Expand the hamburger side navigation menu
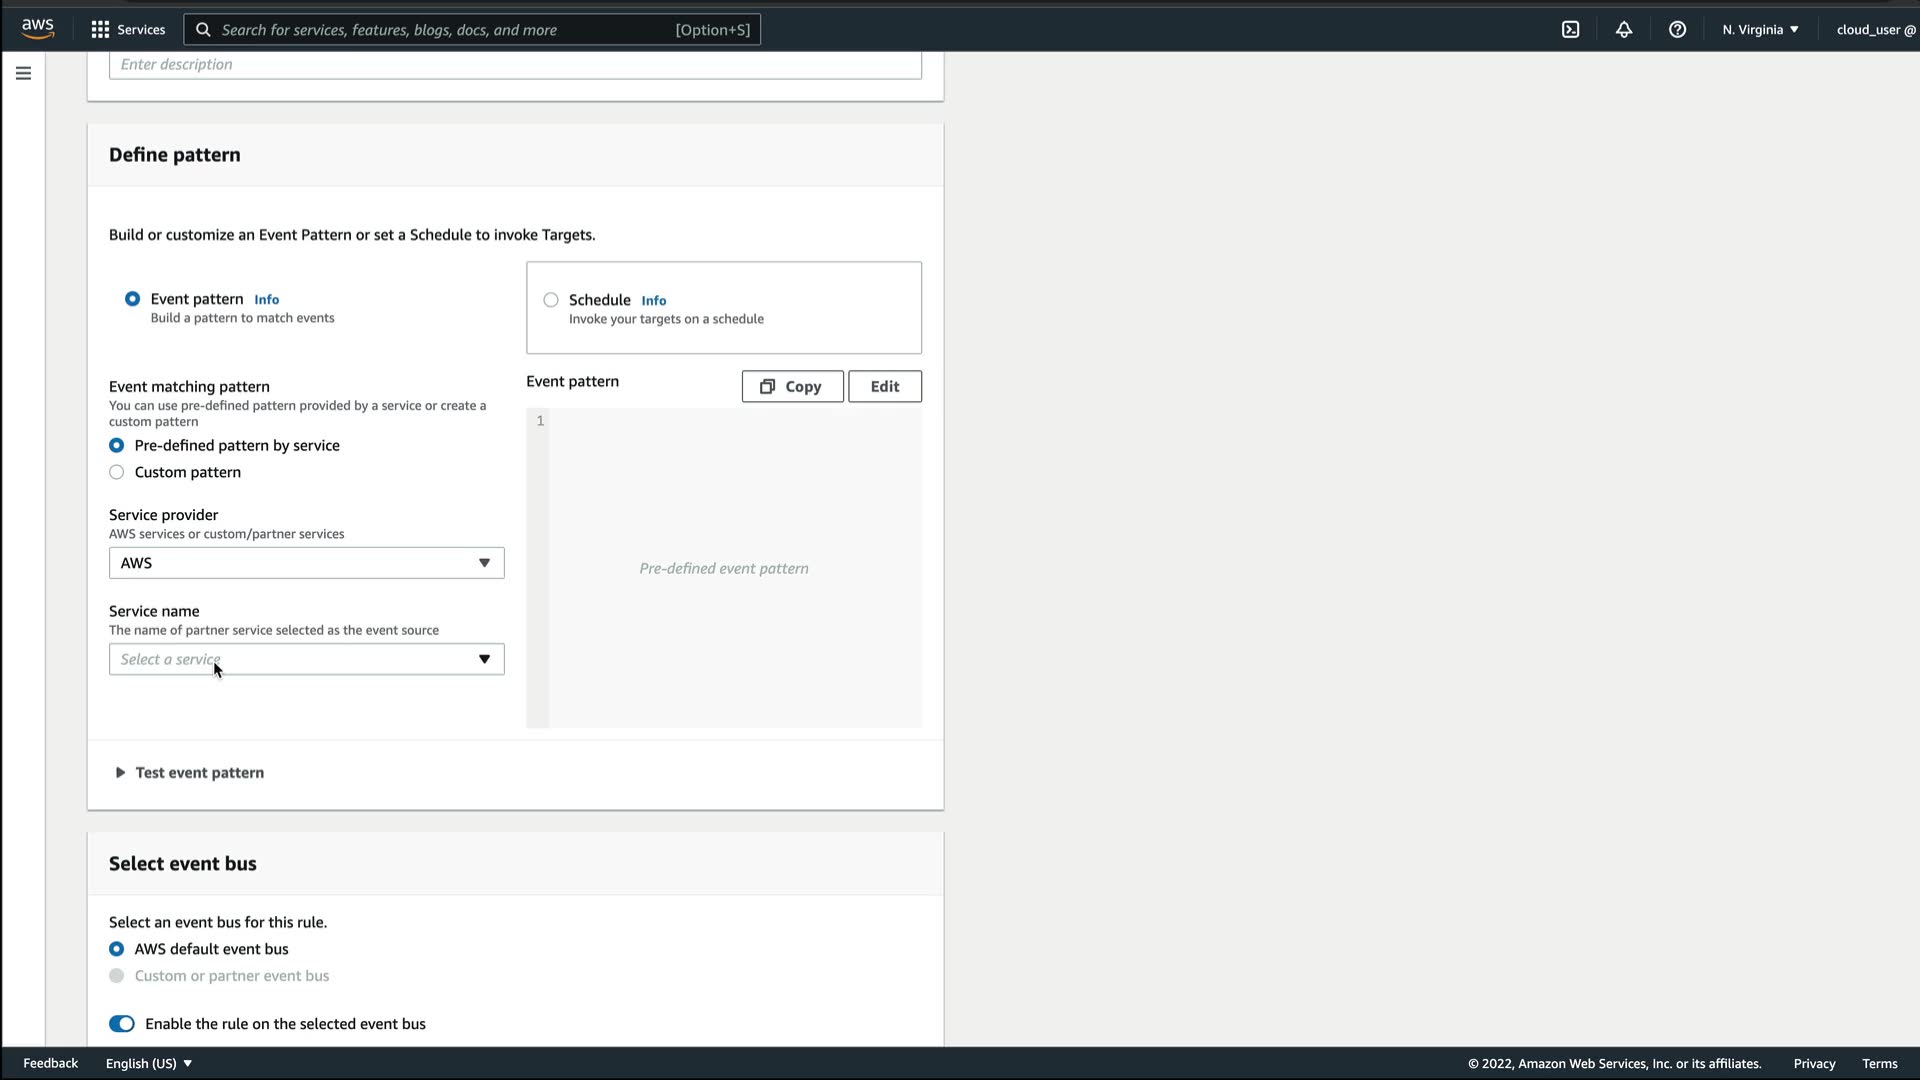1920x1080 pixels. point(23,73)
